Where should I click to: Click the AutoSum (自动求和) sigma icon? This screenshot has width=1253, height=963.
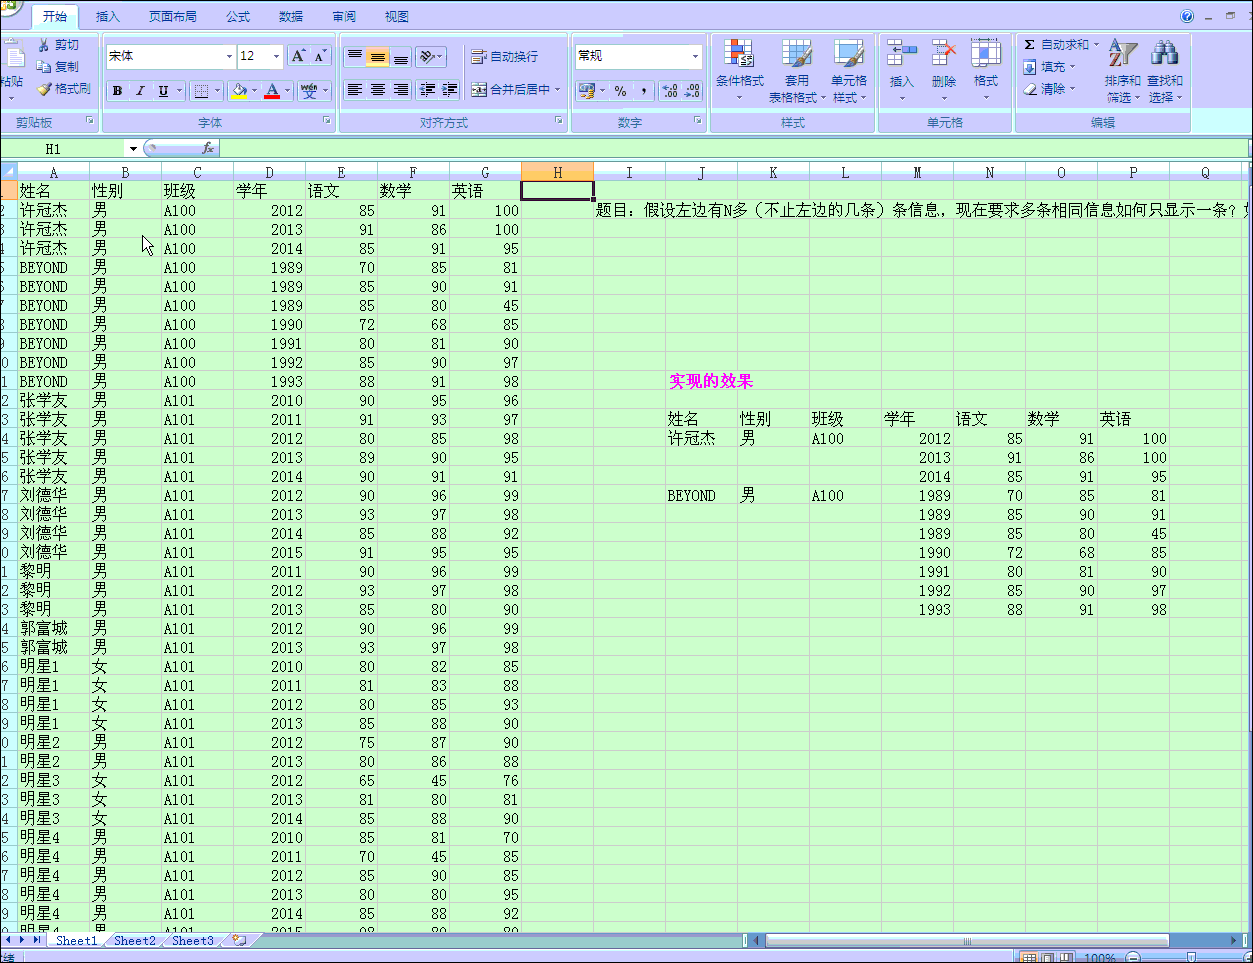[x=1030, y=45]
